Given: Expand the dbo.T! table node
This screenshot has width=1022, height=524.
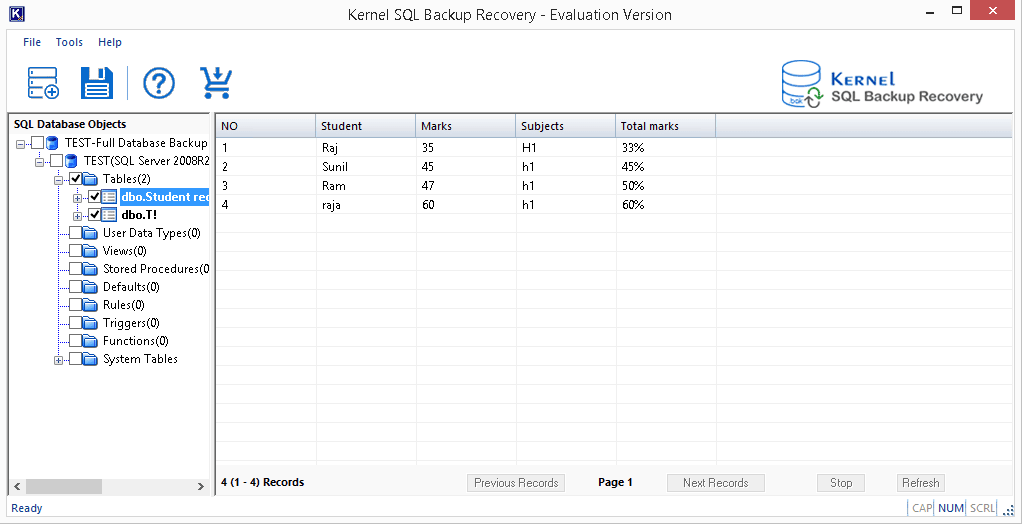Looking at the screenshot, I should point(78,216).
